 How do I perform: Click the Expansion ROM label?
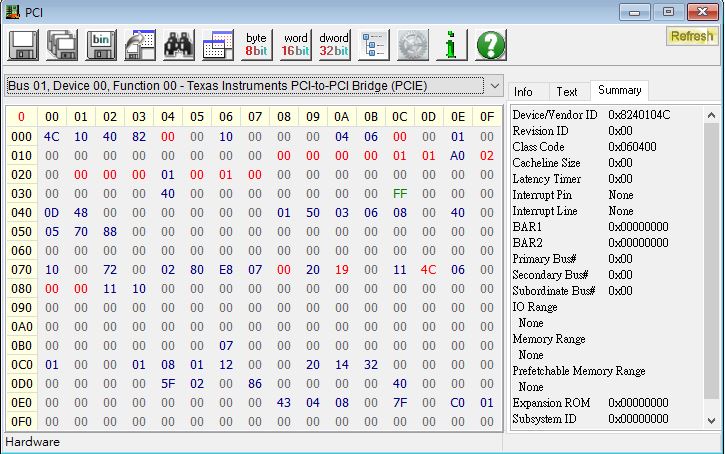tap(551, 403)
